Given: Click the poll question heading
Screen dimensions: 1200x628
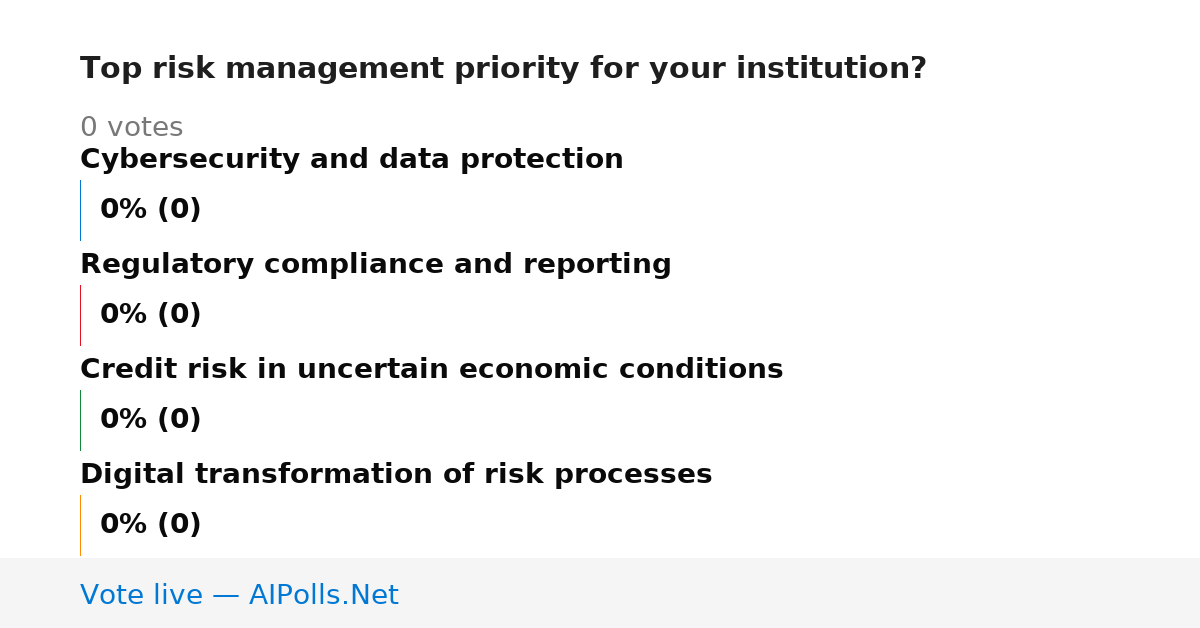Looking at the screenshot, I should tap(503, 69).
